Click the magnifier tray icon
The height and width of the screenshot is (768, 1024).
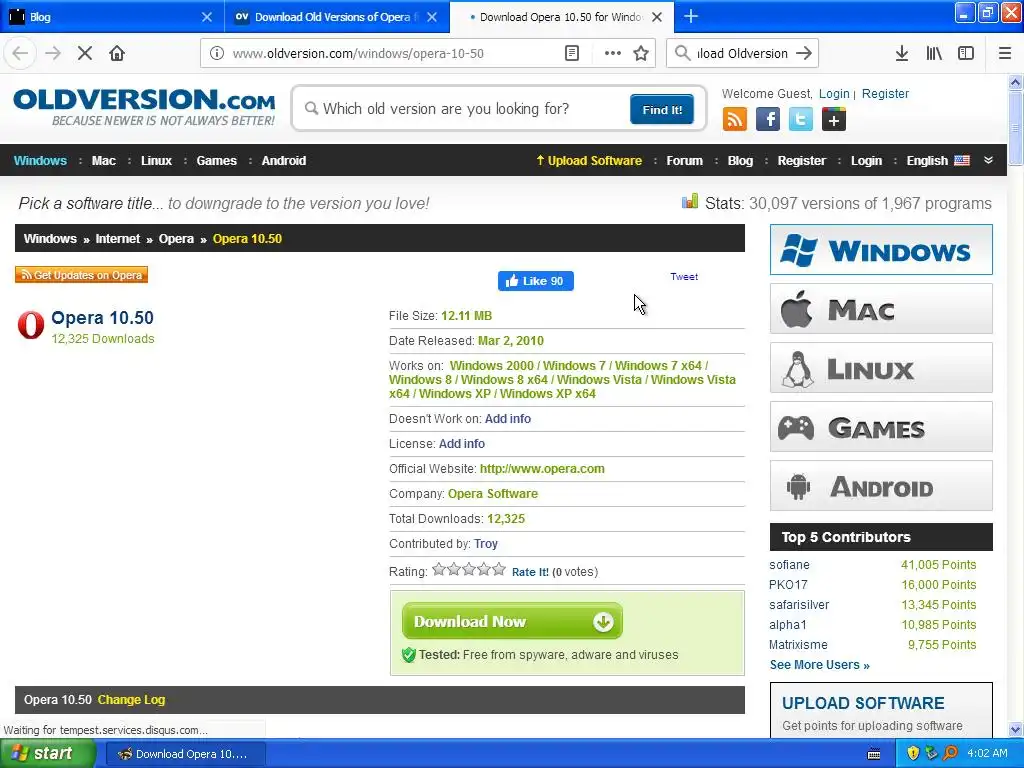[950, 753]
